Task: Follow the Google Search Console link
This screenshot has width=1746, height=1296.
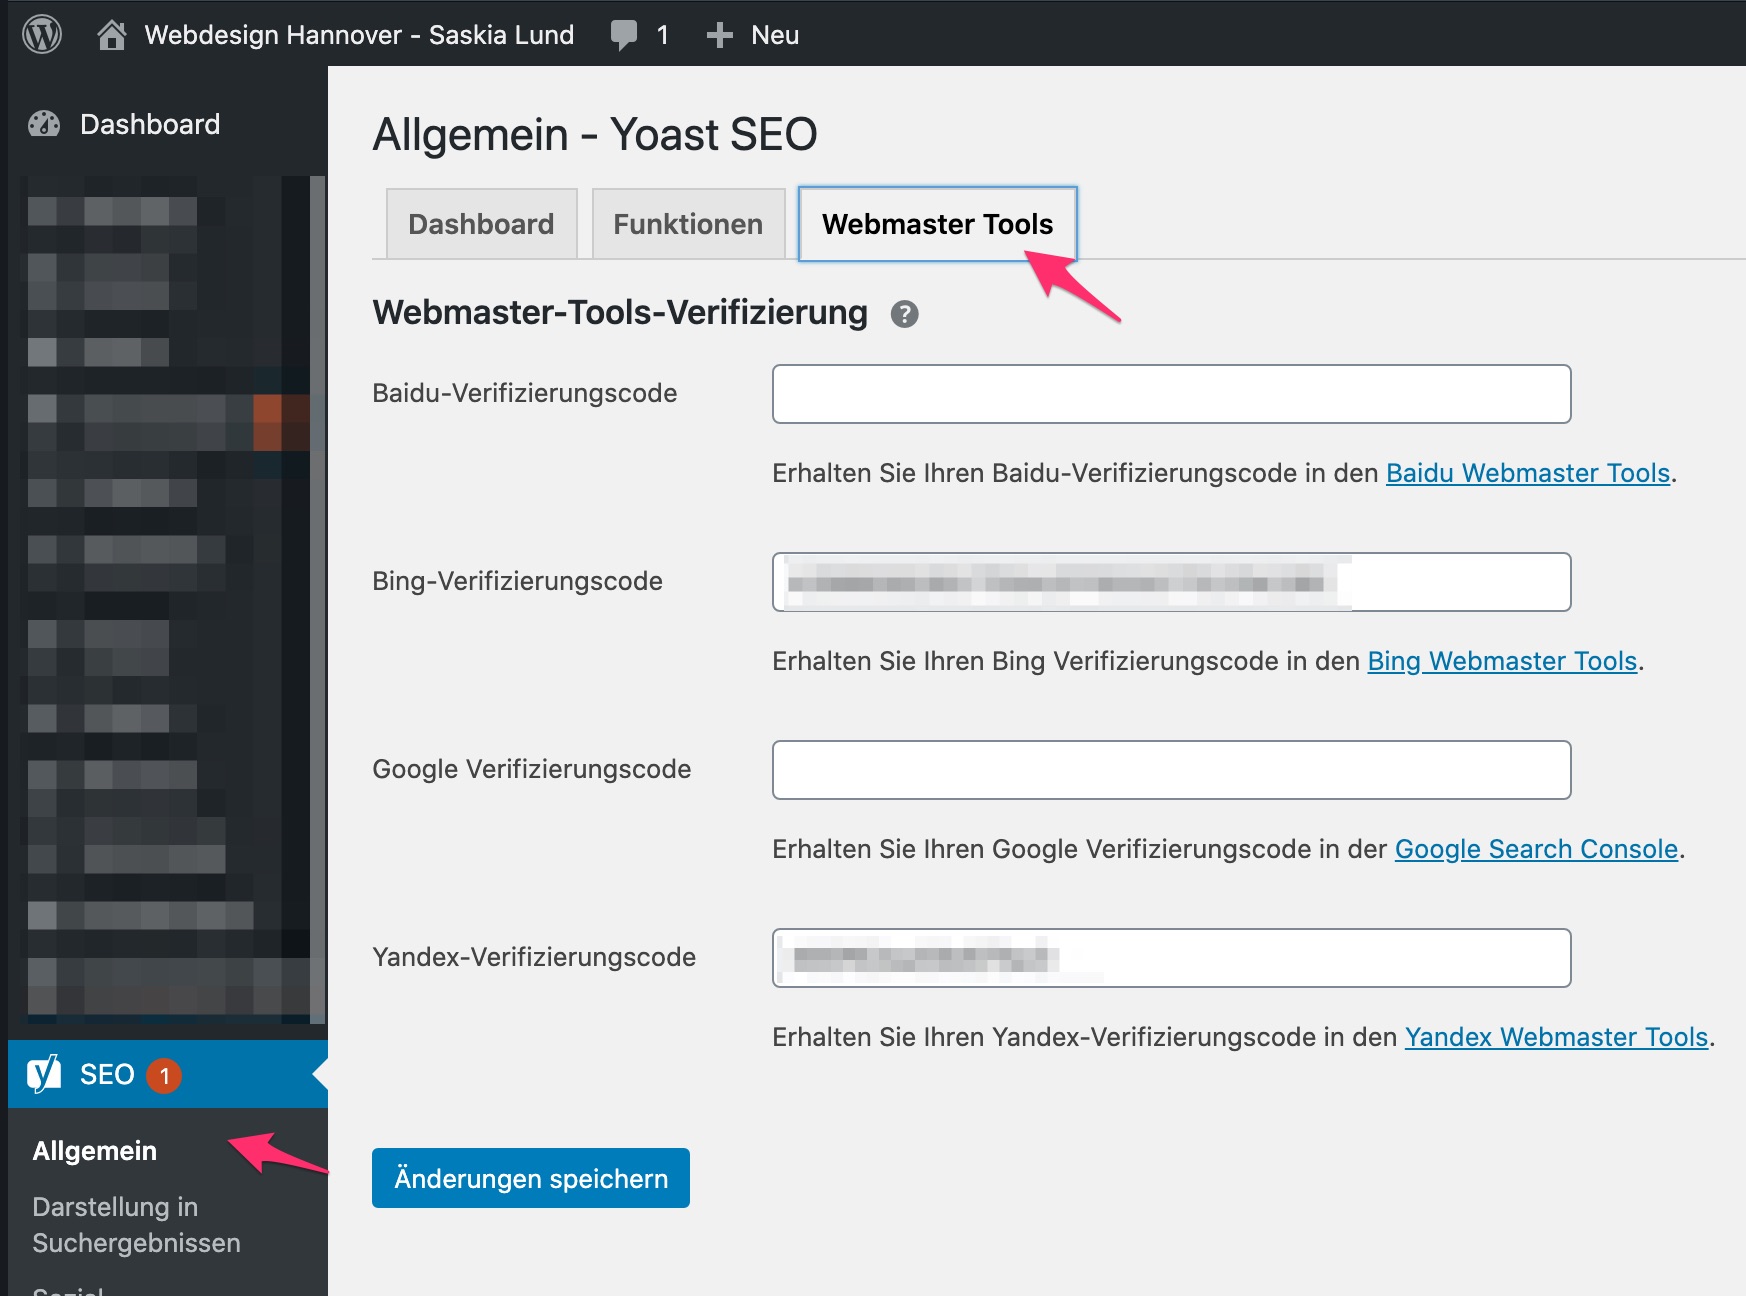Action: coord(1536,849)
